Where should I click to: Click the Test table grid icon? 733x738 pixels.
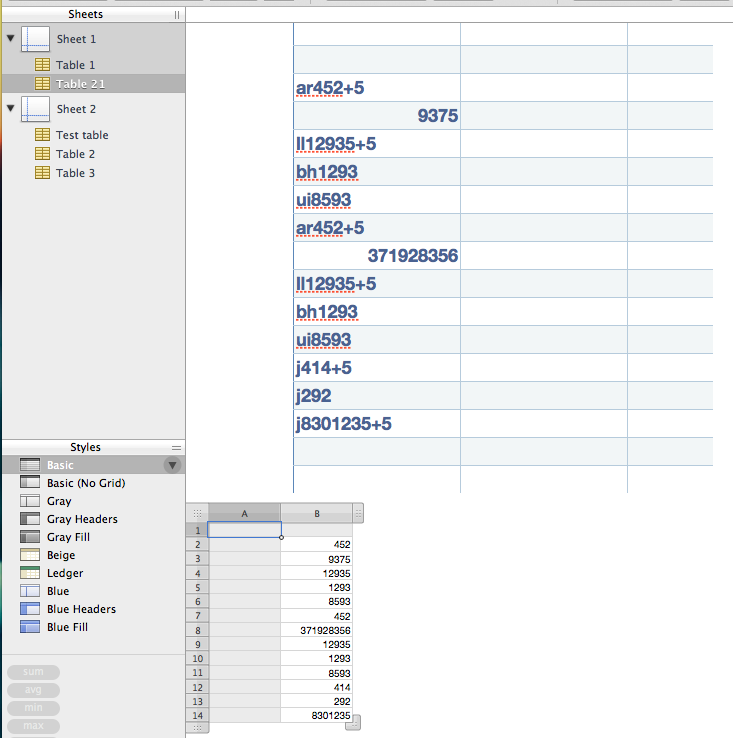tap(42, 135)
